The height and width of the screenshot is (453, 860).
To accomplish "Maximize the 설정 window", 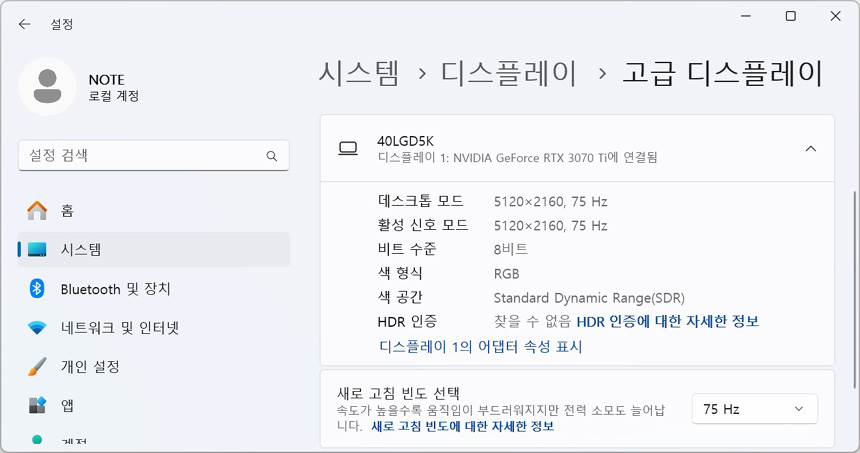I will tap(790, 16).
